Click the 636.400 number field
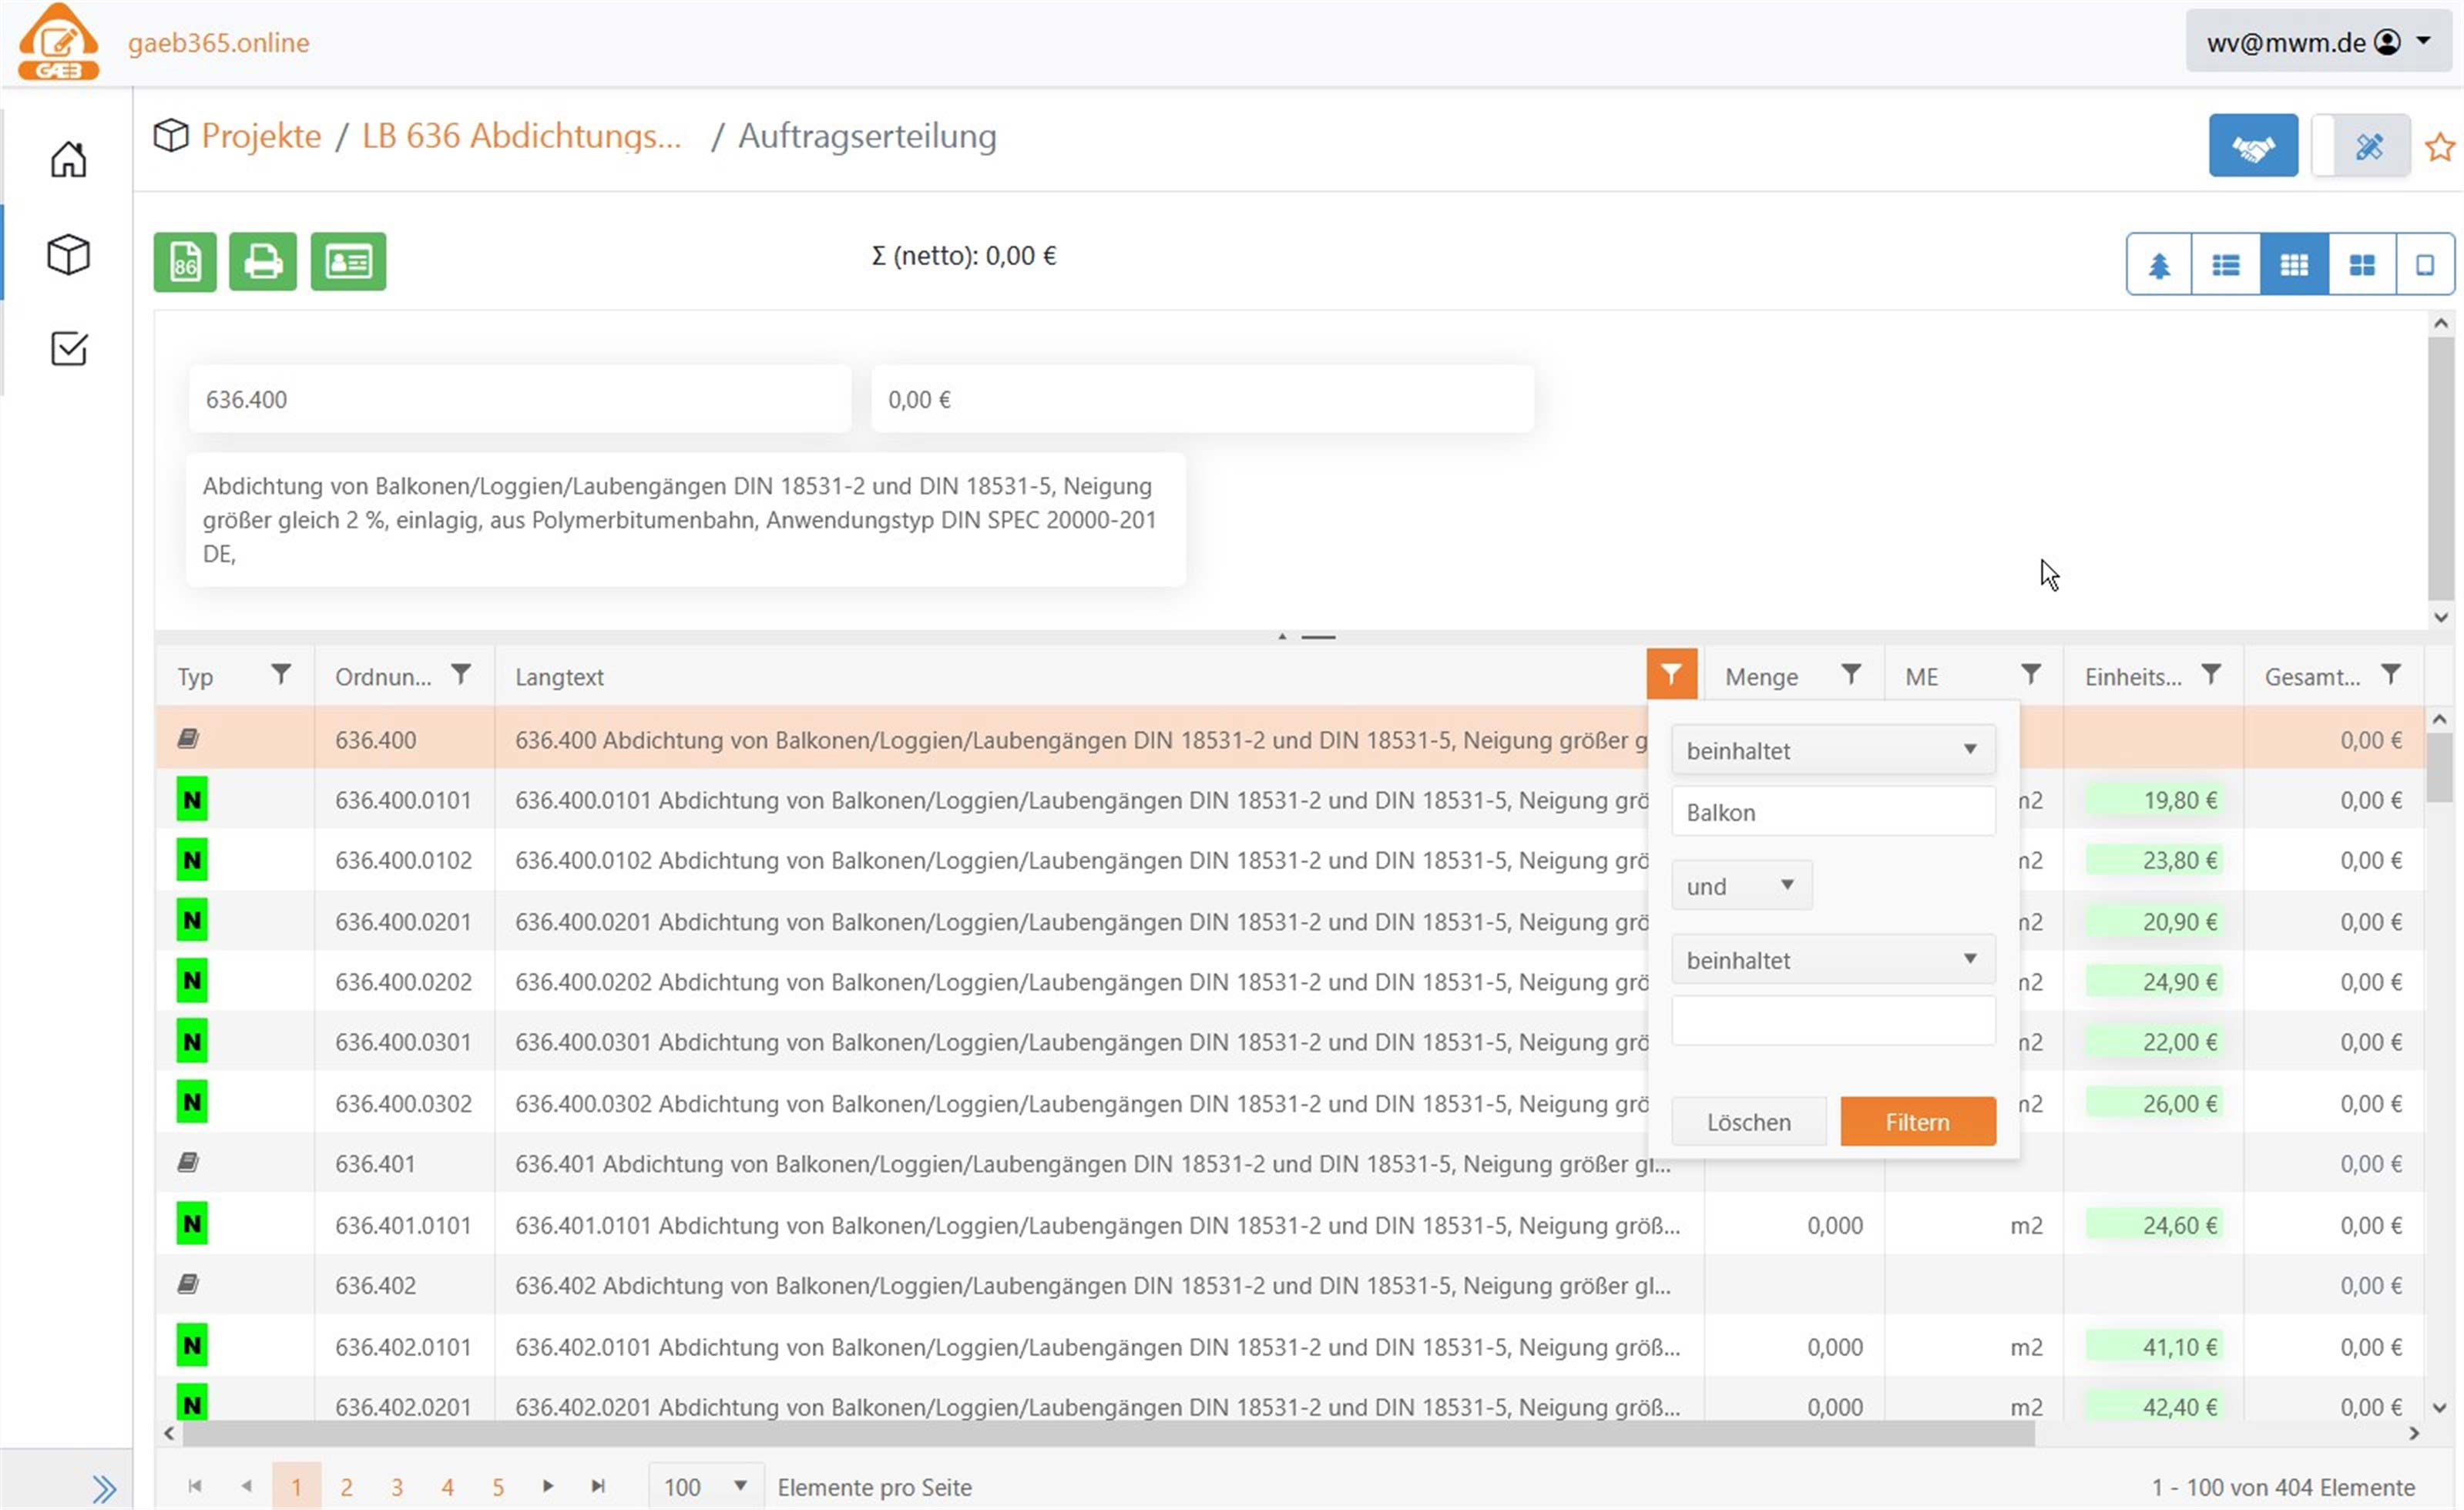The image size is (2464, 1510). pos(520,399)
